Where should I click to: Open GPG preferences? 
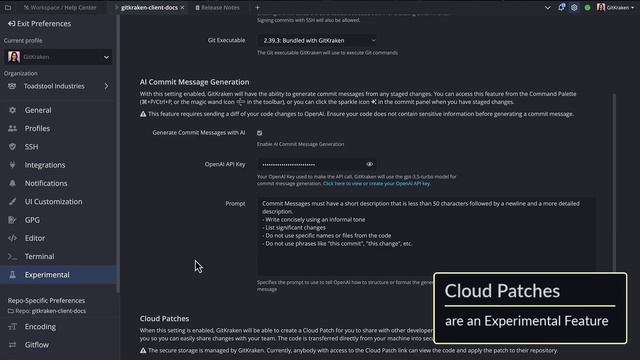click(32, 220)
